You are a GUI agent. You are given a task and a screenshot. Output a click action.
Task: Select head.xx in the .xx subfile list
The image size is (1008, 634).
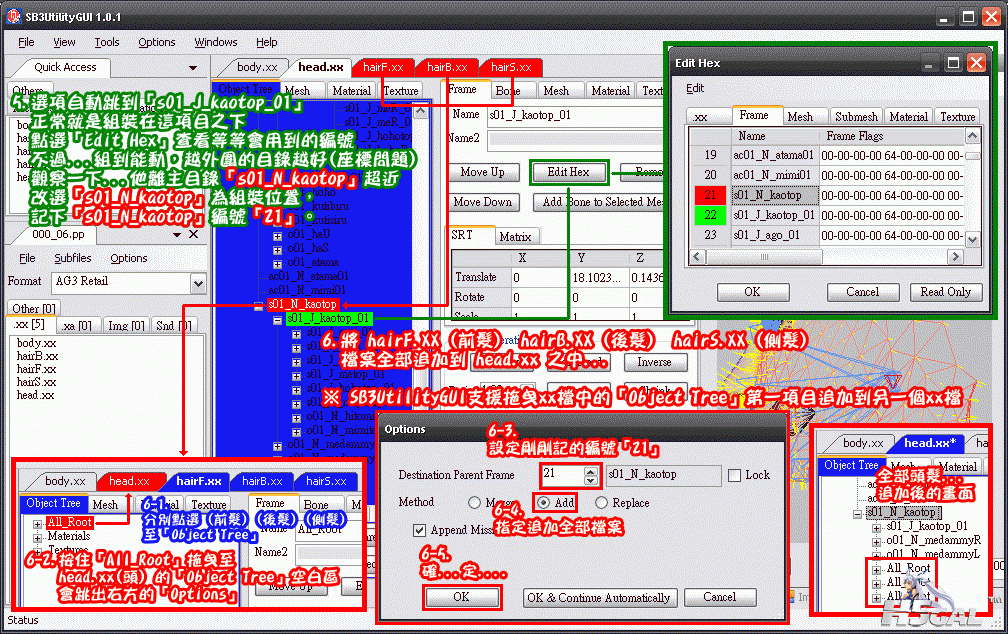pos(36,395)
